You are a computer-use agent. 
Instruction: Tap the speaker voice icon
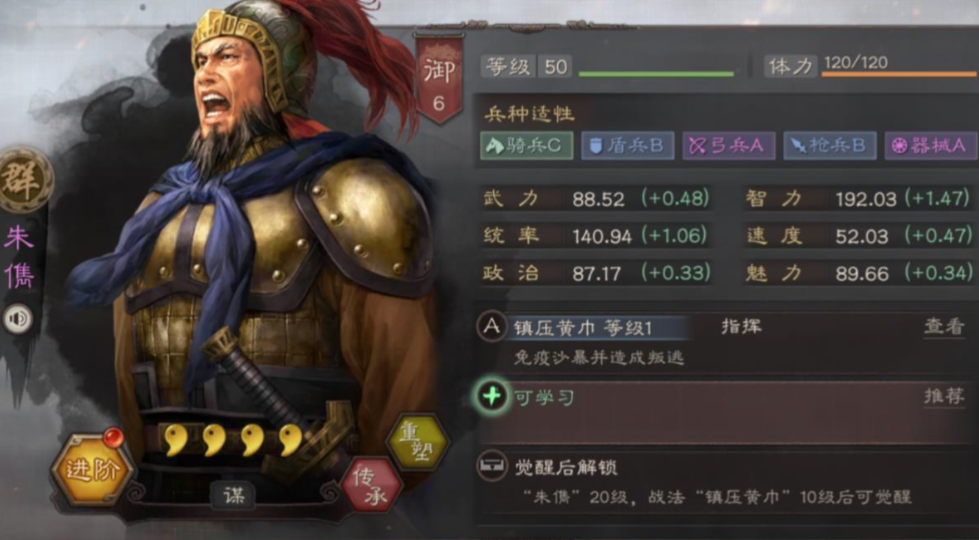[x=18, y=320]
